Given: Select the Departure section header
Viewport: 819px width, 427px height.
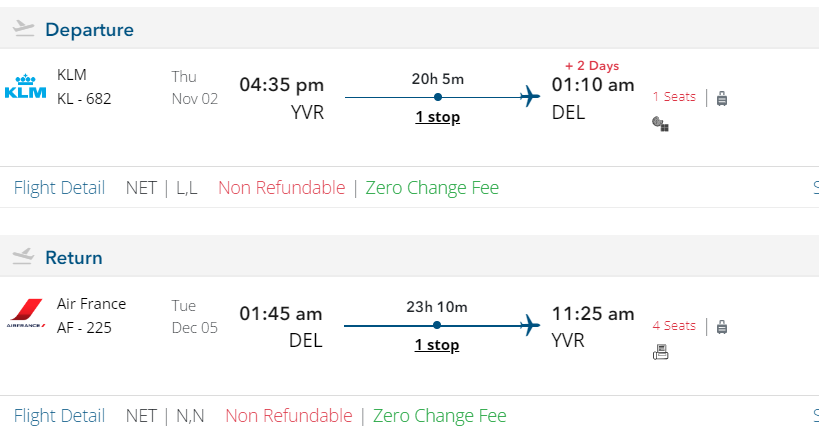Looking at the screenshot, I should point(89,30).
